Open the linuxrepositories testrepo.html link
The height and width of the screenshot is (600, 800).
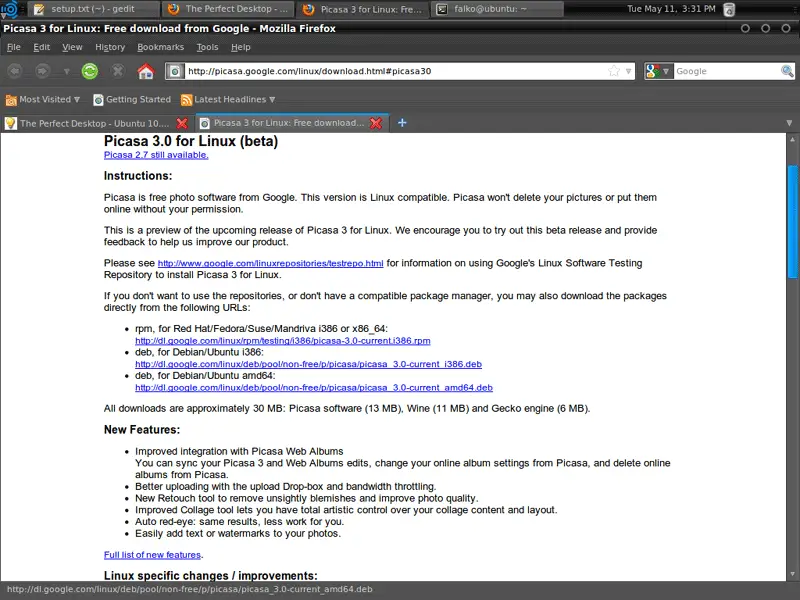(270, 263)
